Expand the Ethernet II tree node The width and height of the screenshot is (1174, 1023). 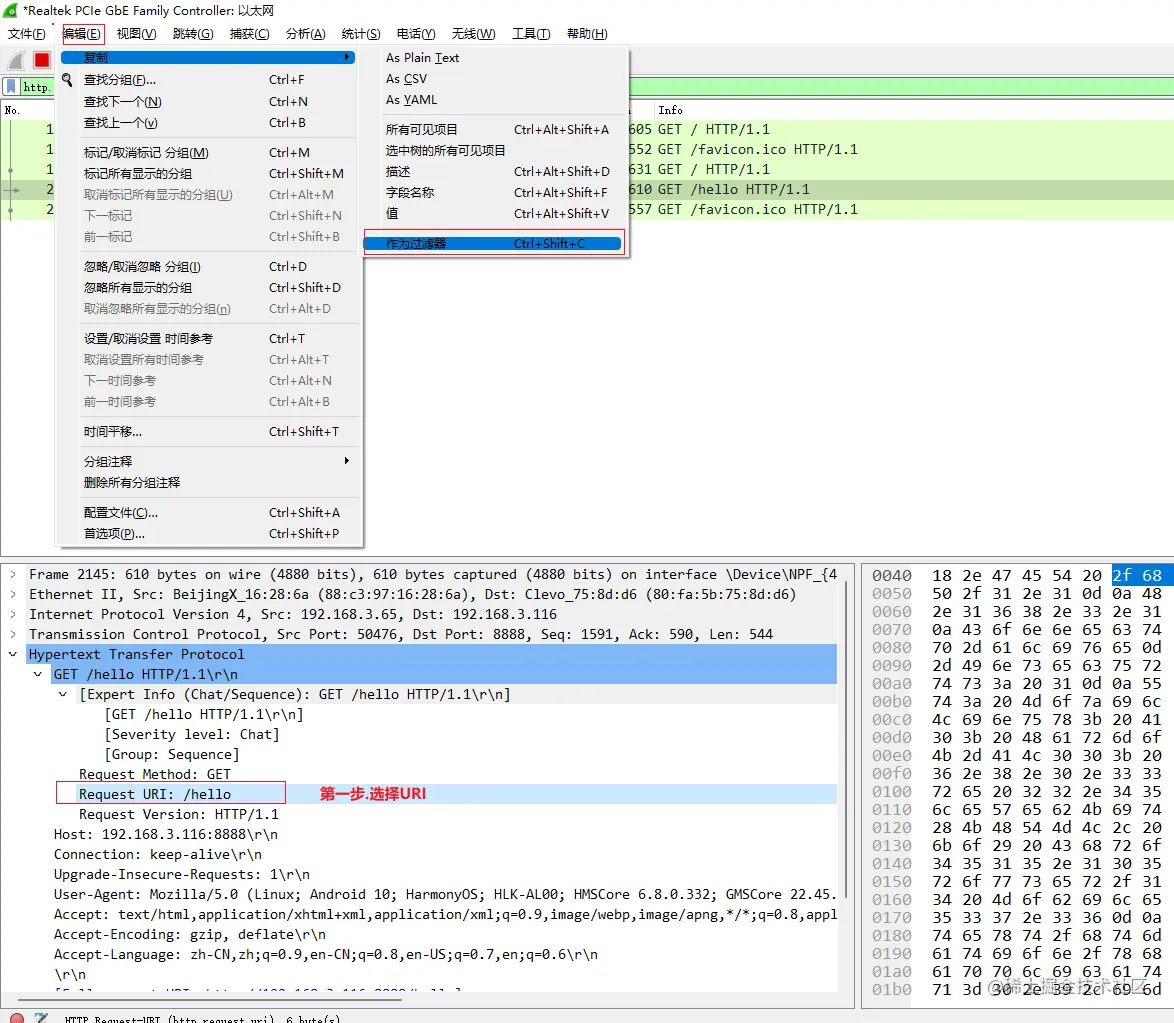tap(13, 595)
